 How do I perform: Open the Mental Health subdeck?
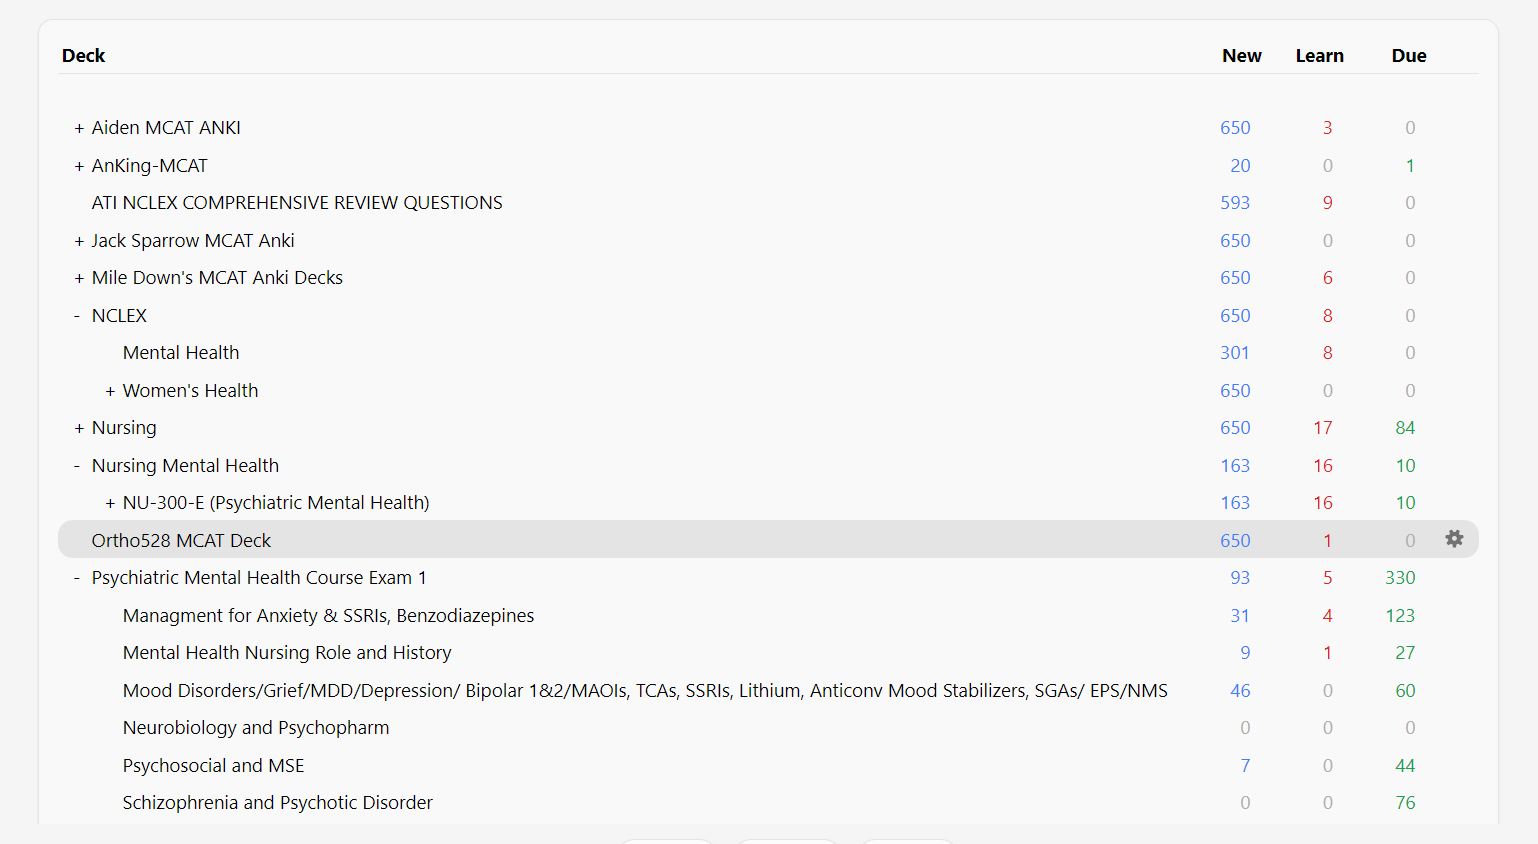pyautogui.click(x=181, y=353)
